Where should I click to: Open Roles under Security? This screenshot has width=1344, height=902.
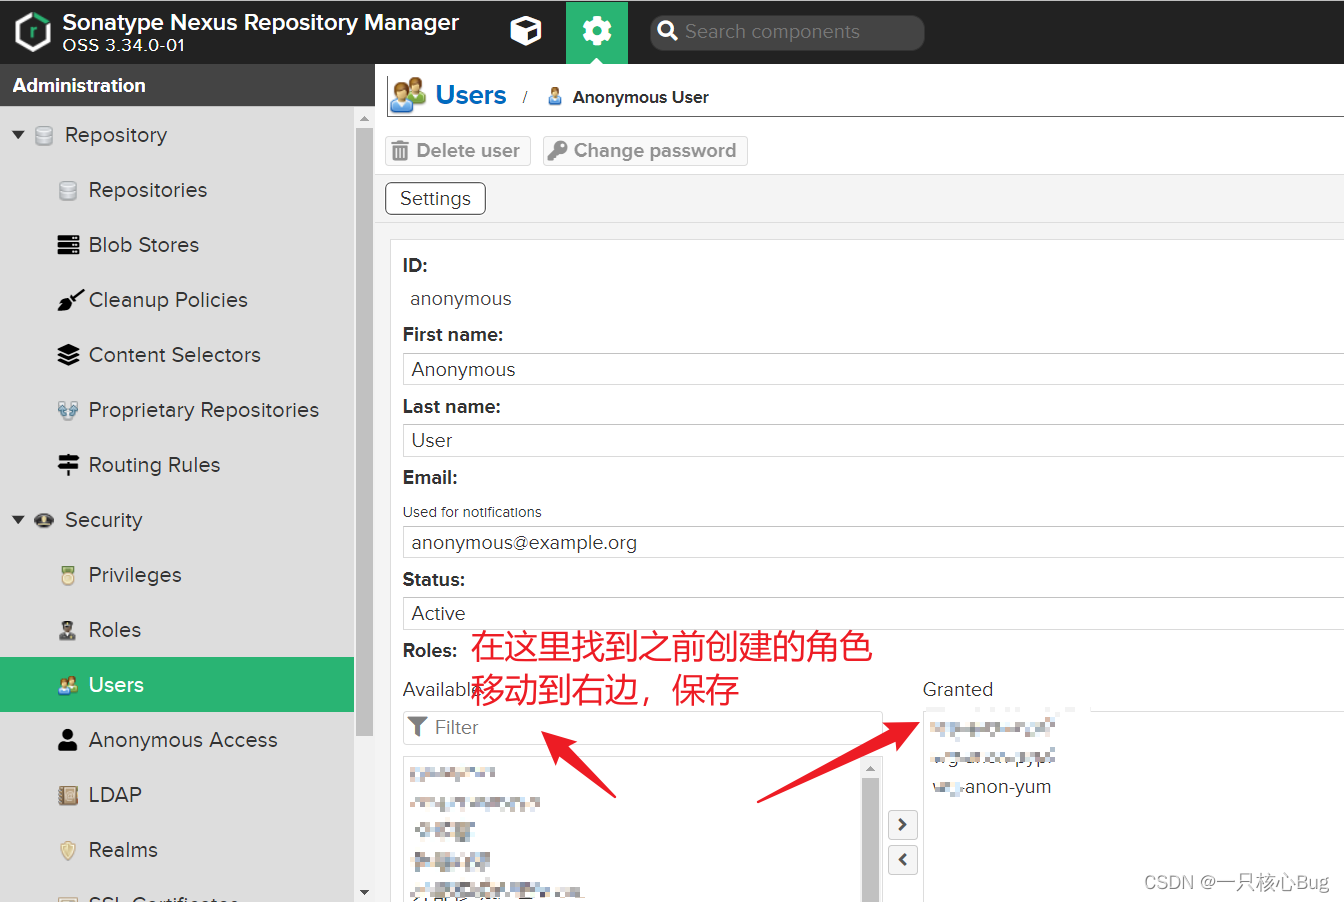[115, 630]
